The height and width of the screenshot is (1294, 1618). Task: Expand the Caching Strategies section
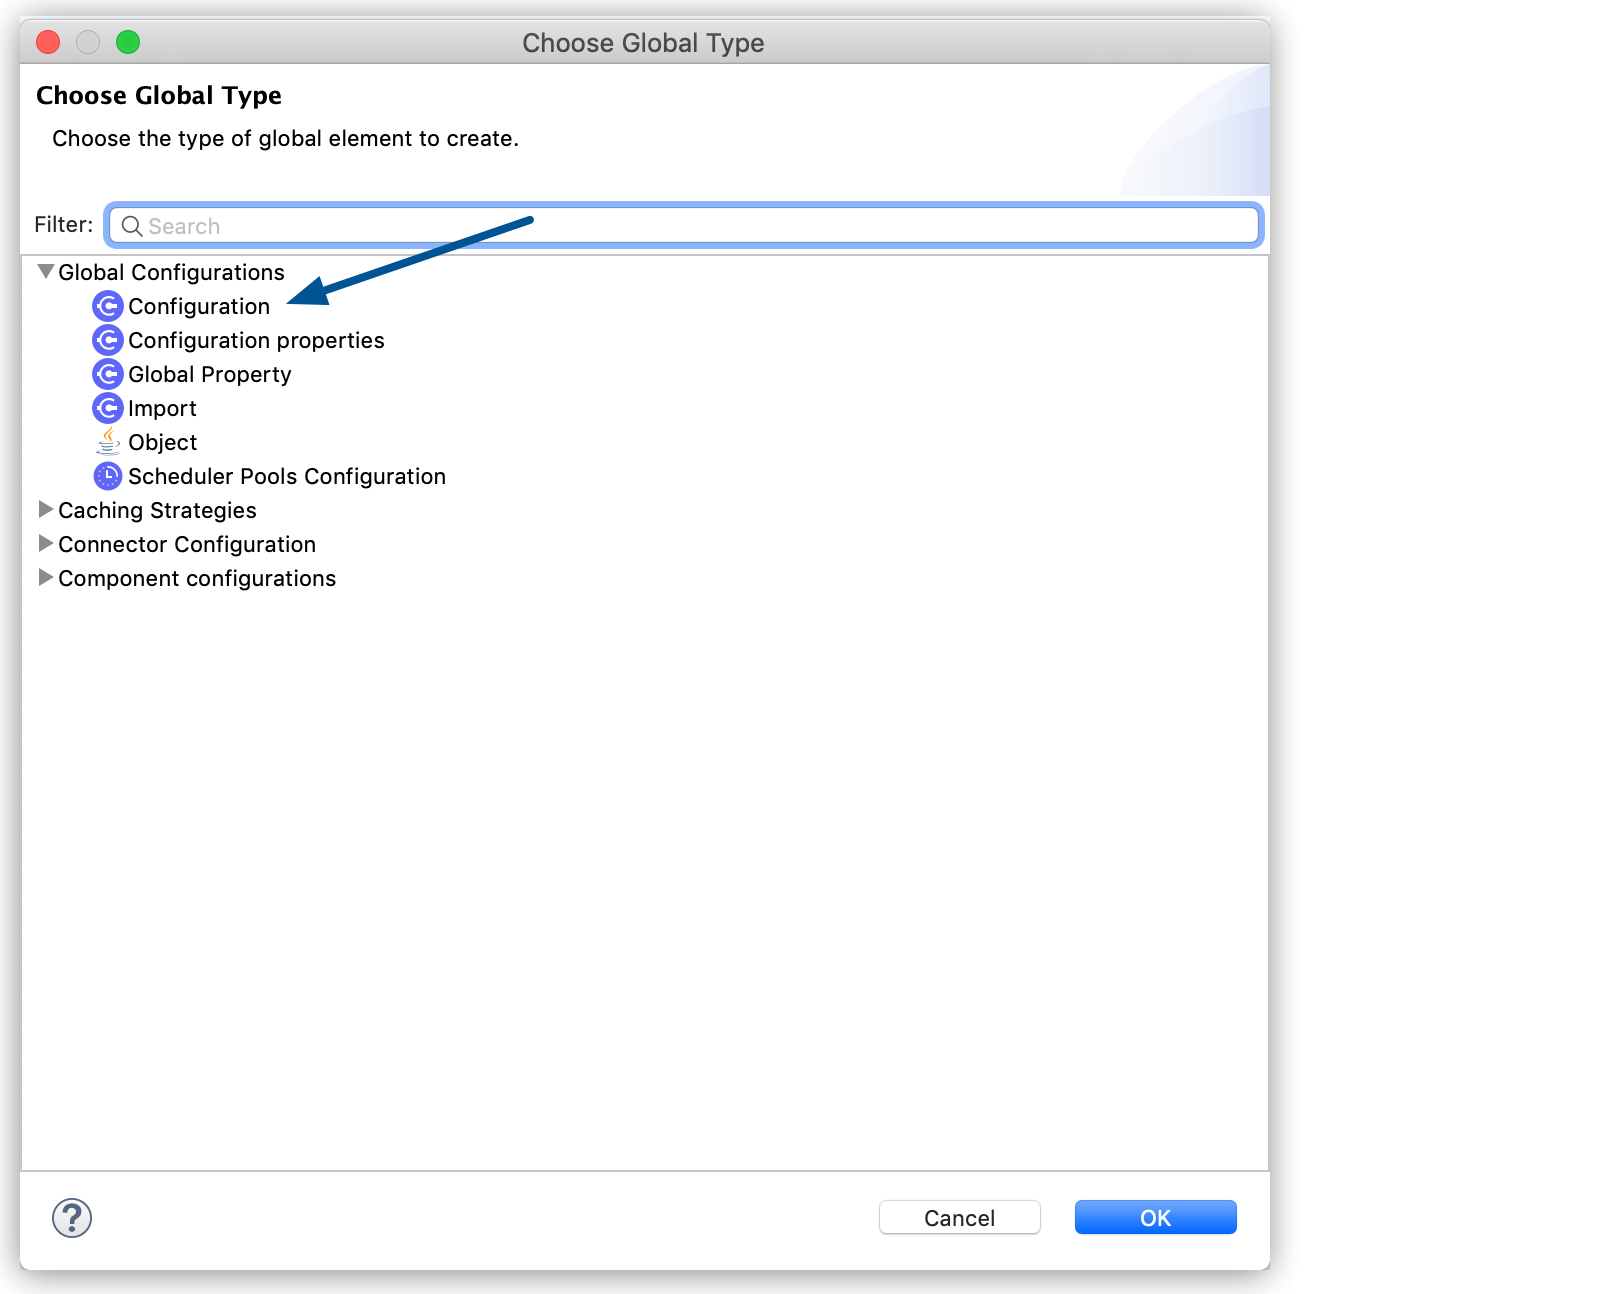pyautogui.click(x=45, y=509)
